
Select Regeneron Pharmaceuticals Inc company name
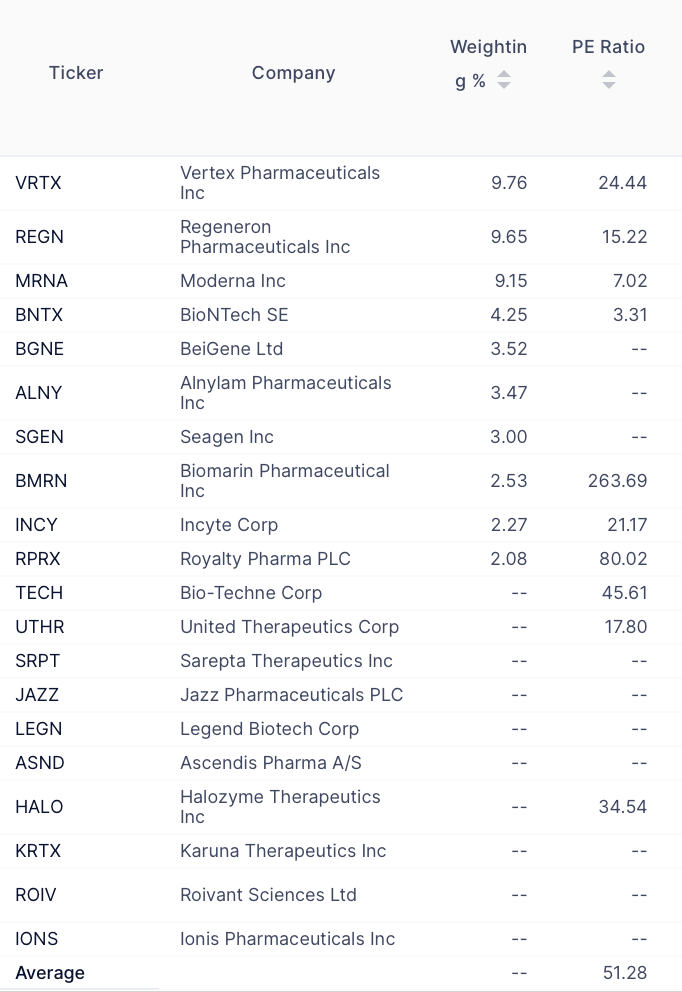coord(265,237)
